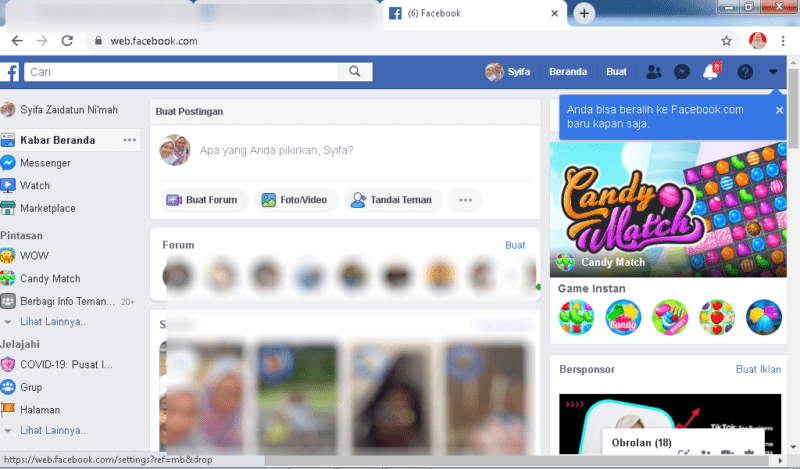Bookmark this page with star icon

point(727,41)
